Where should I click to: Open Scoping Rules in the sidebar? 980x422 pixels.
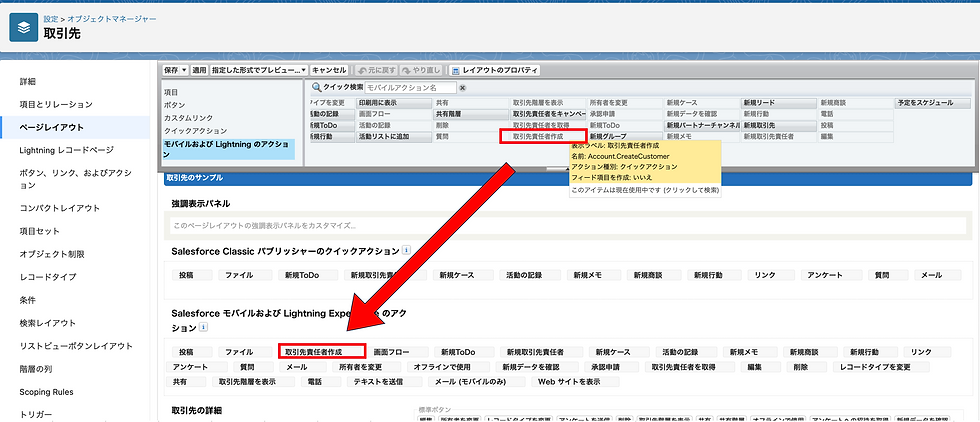coord(46,392)
